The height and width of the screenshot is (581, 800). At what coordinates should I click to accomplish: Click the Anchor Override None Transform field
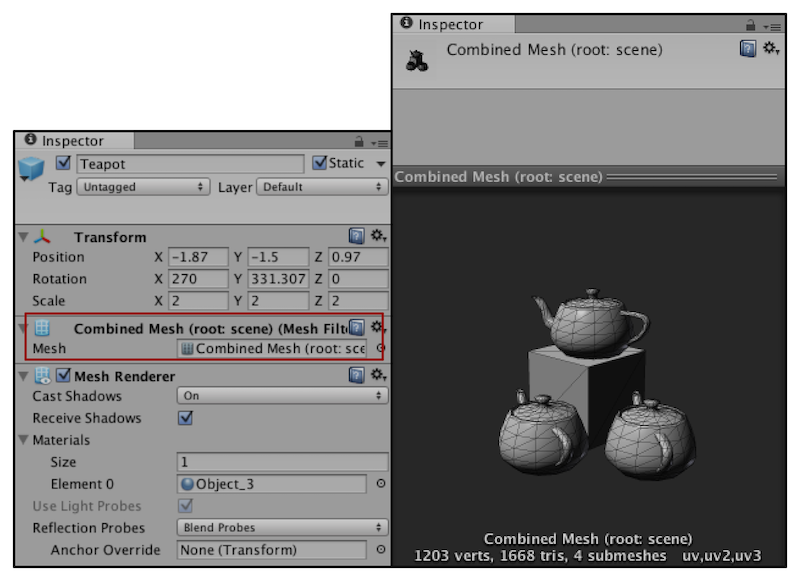tap(270, 549)
